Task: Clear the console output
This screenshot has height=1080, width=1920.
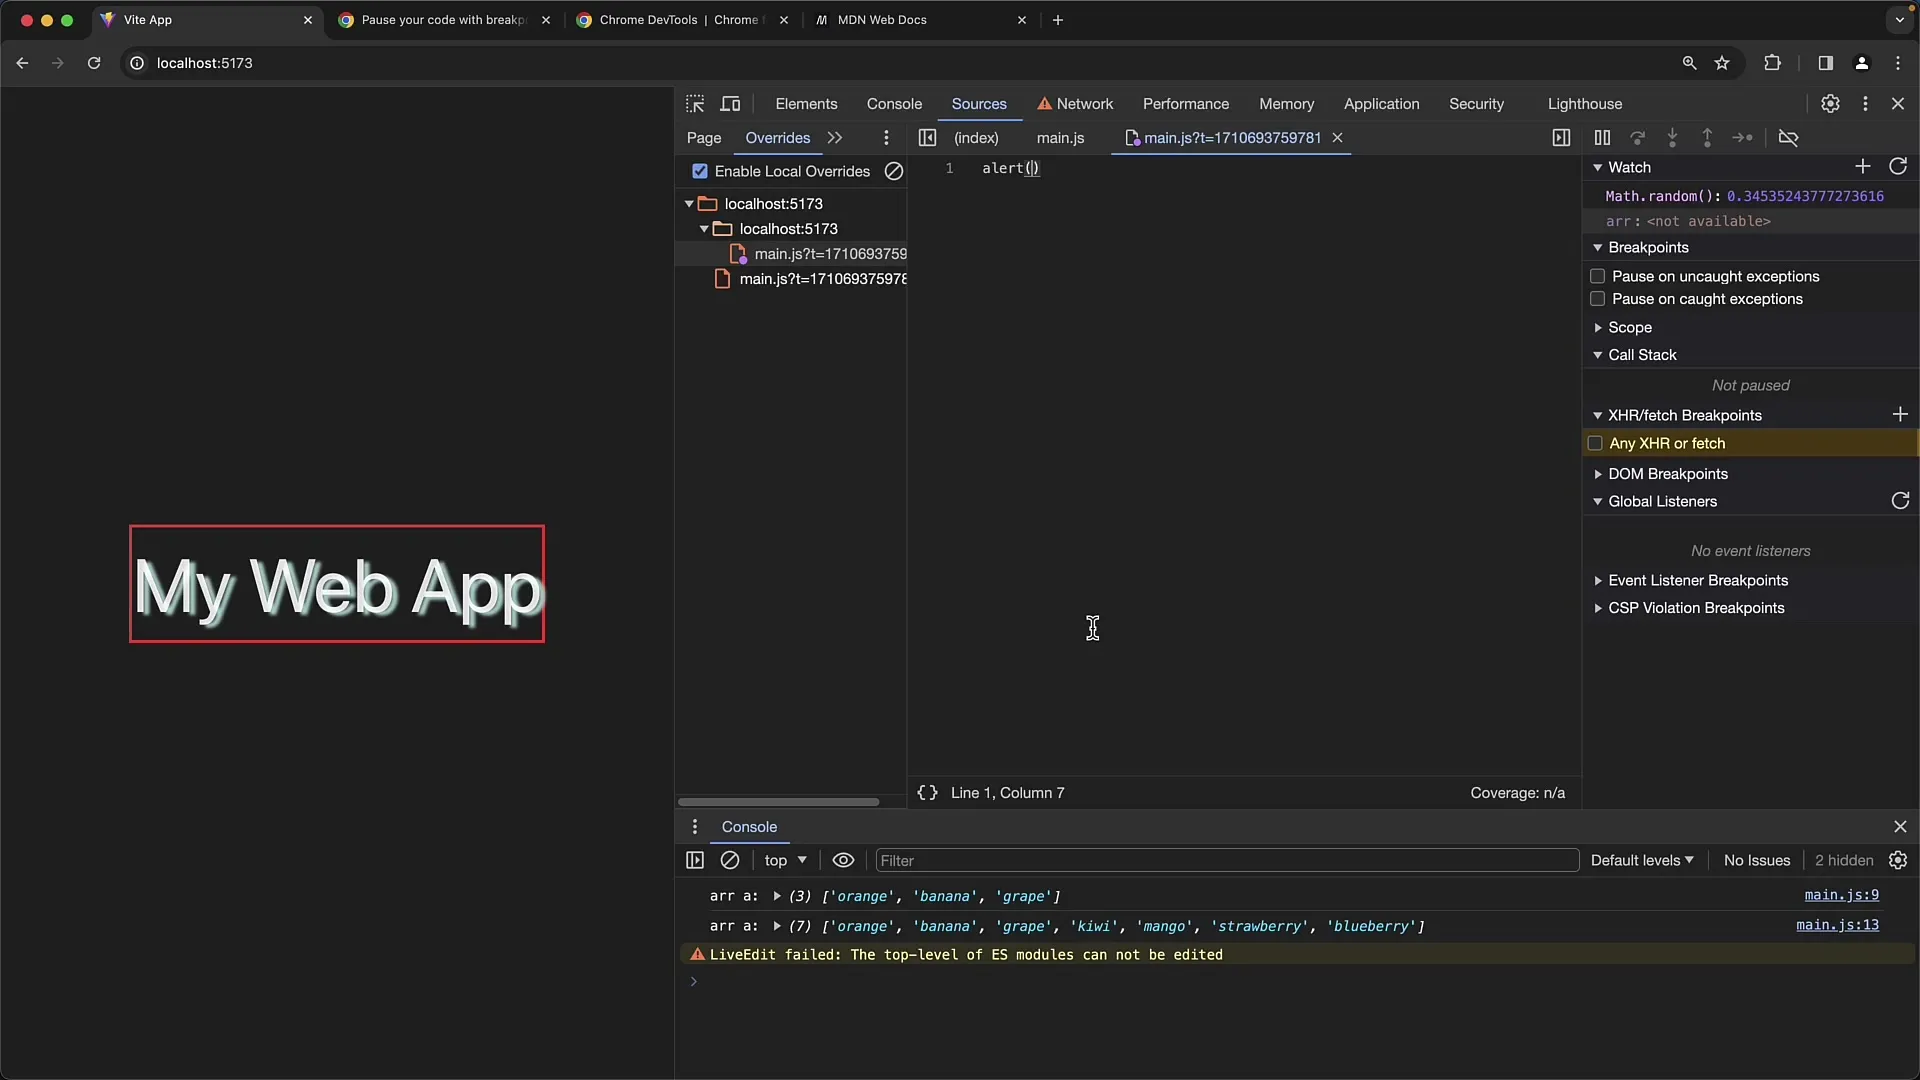Action: [730, 861]
